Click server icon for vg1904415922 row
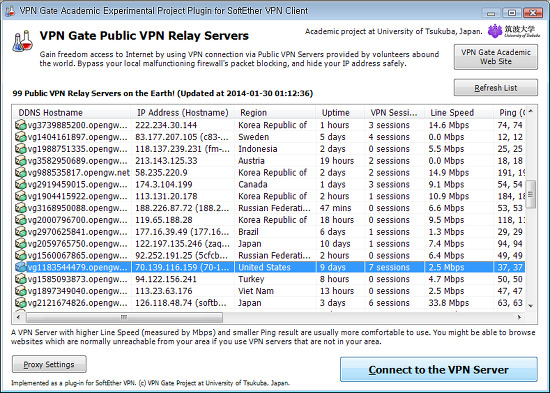550x393 pixels. coord(21,196)
